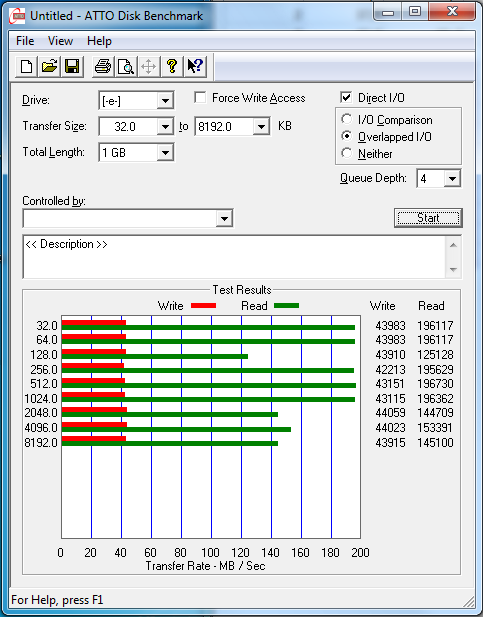483x617 pixels.
Task: Click the Start benchmark button
Action: point(428,218)
